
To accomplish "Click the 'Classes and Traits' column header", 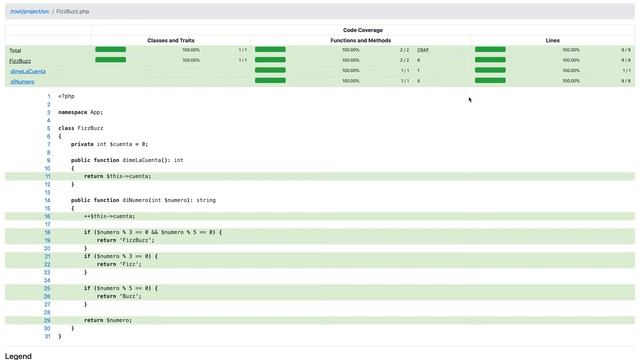I will coord(171,40).
